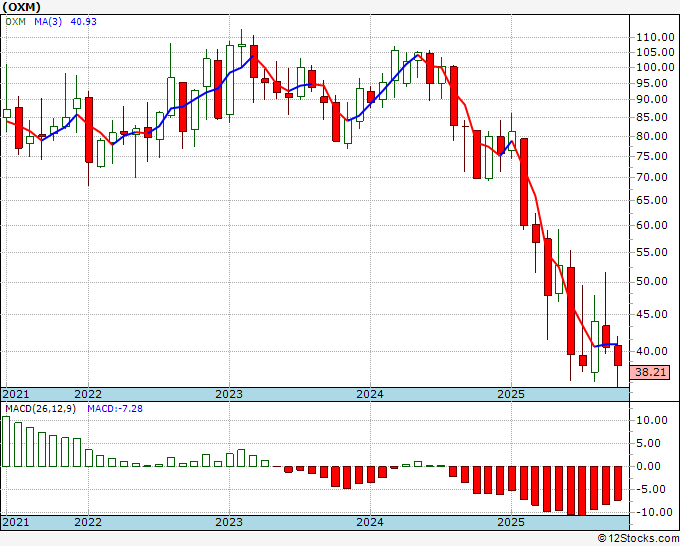The height and width of the screenshot is (546, 680).
Task: Click the 12Stocks.com copyright text
Action: (638, 539)
